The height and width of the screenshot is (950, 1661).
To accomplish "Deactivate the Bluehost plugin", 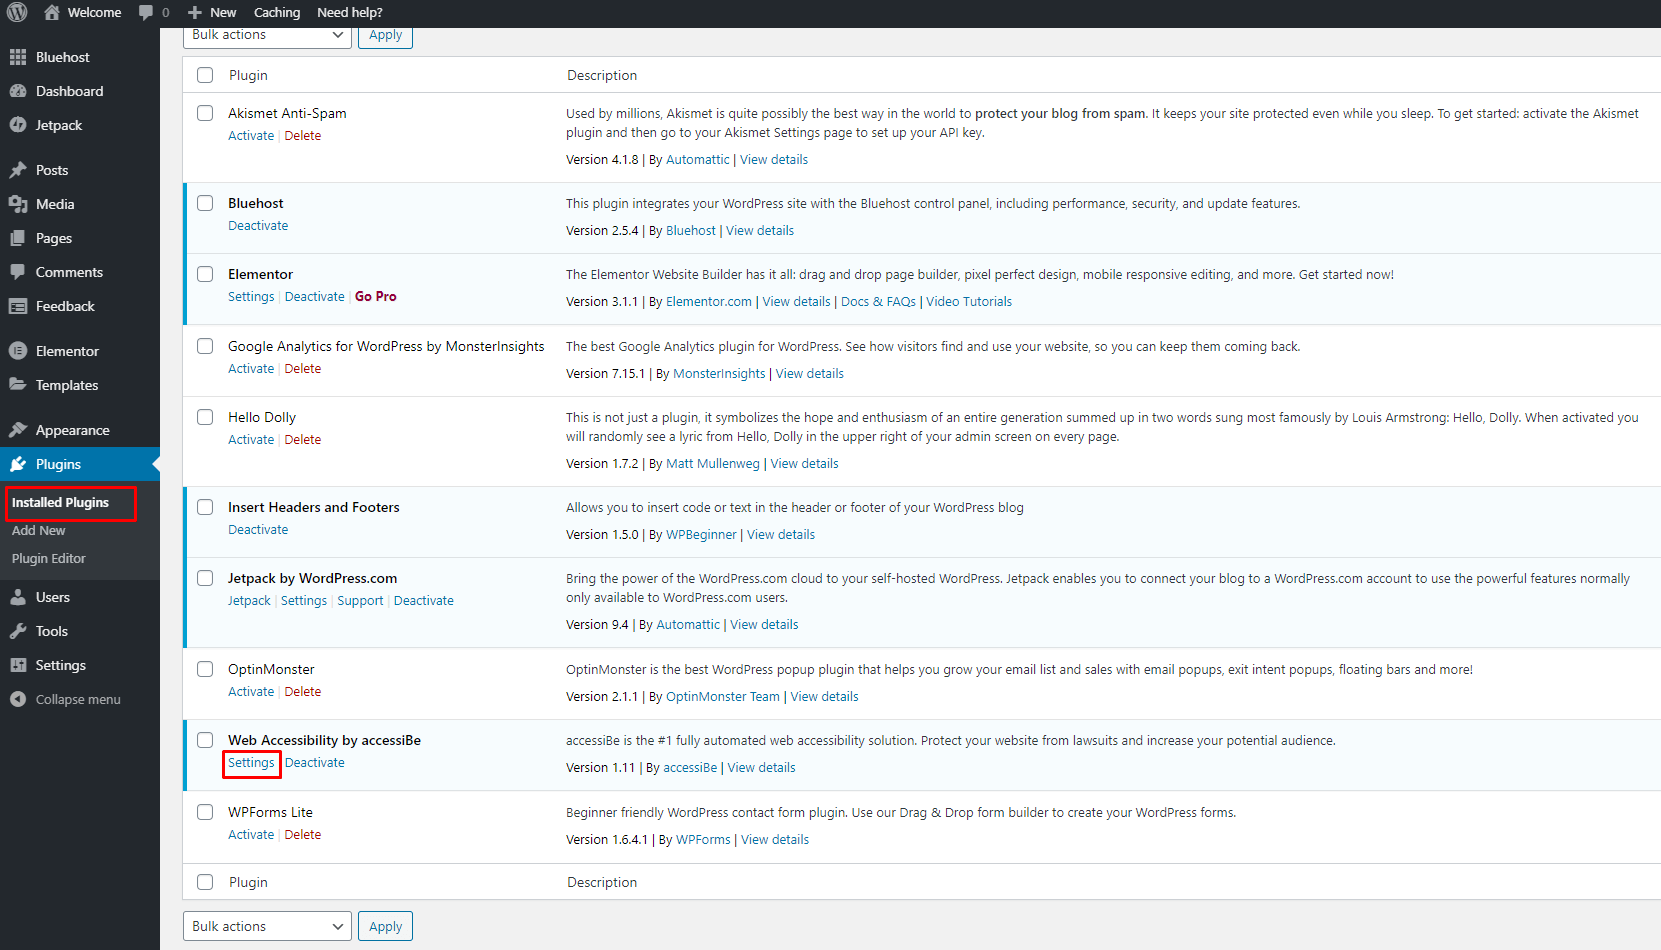I will pos(258,225).
